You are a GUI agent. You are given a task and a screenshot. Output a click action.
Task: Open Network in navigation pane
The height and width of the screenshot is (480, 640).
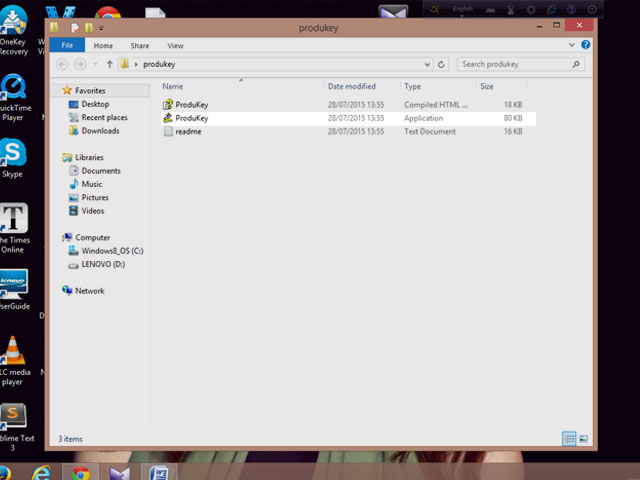(x=83, y=291)
